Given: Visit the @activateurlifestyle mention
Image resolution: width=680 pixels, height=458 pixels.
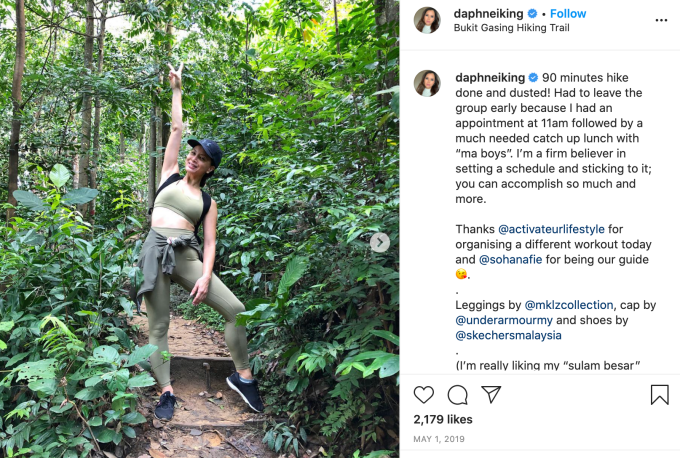Looking at the screenshot, I should pos(552,229).
